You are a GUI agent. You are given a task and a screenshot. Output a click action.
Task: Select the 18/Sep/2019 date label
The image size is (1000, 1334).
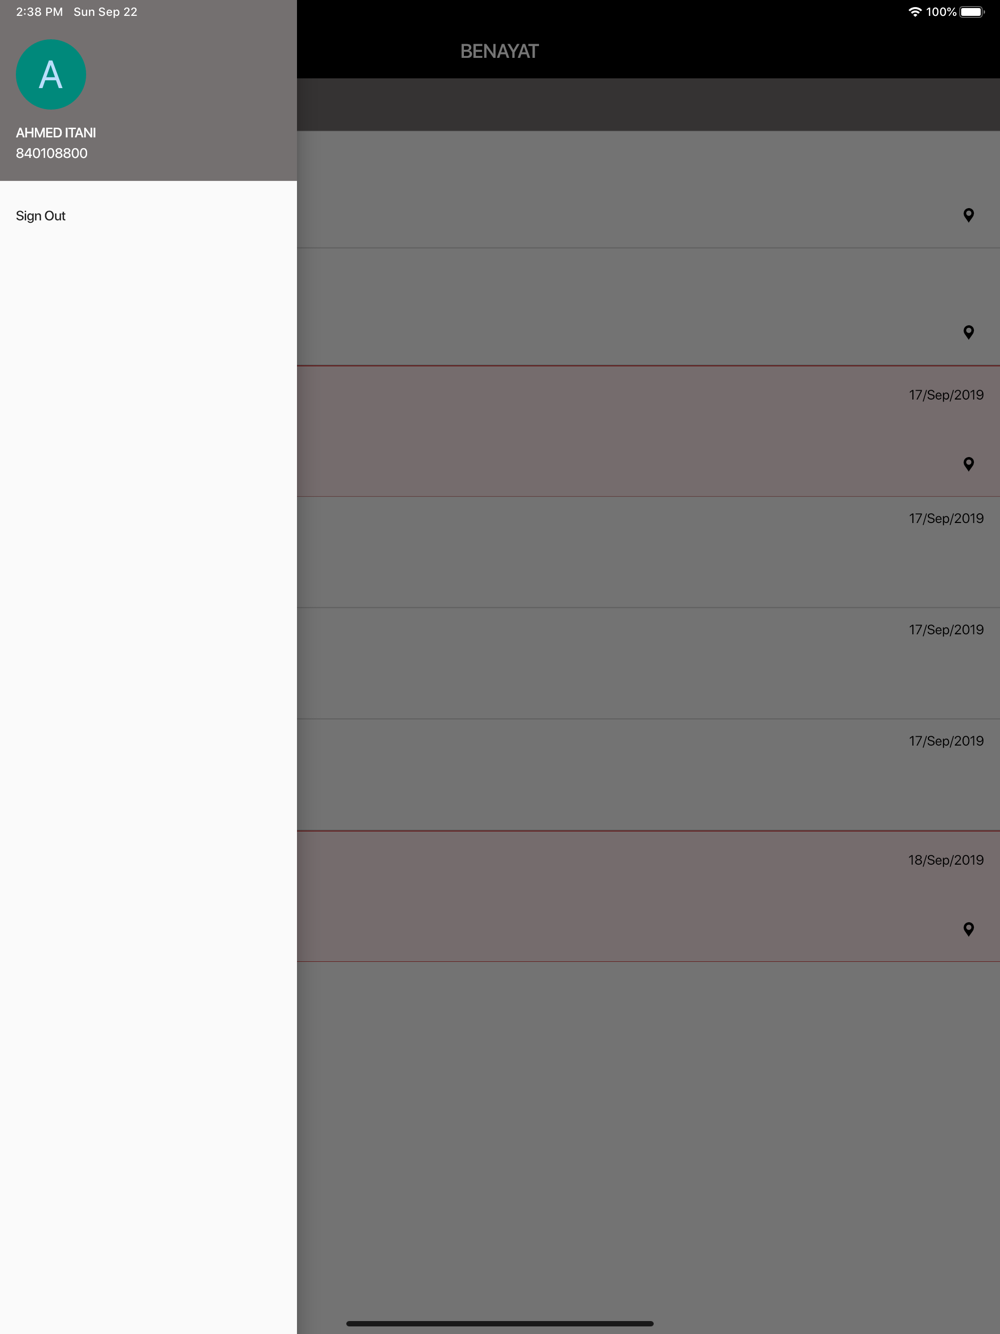click(946, 860)
